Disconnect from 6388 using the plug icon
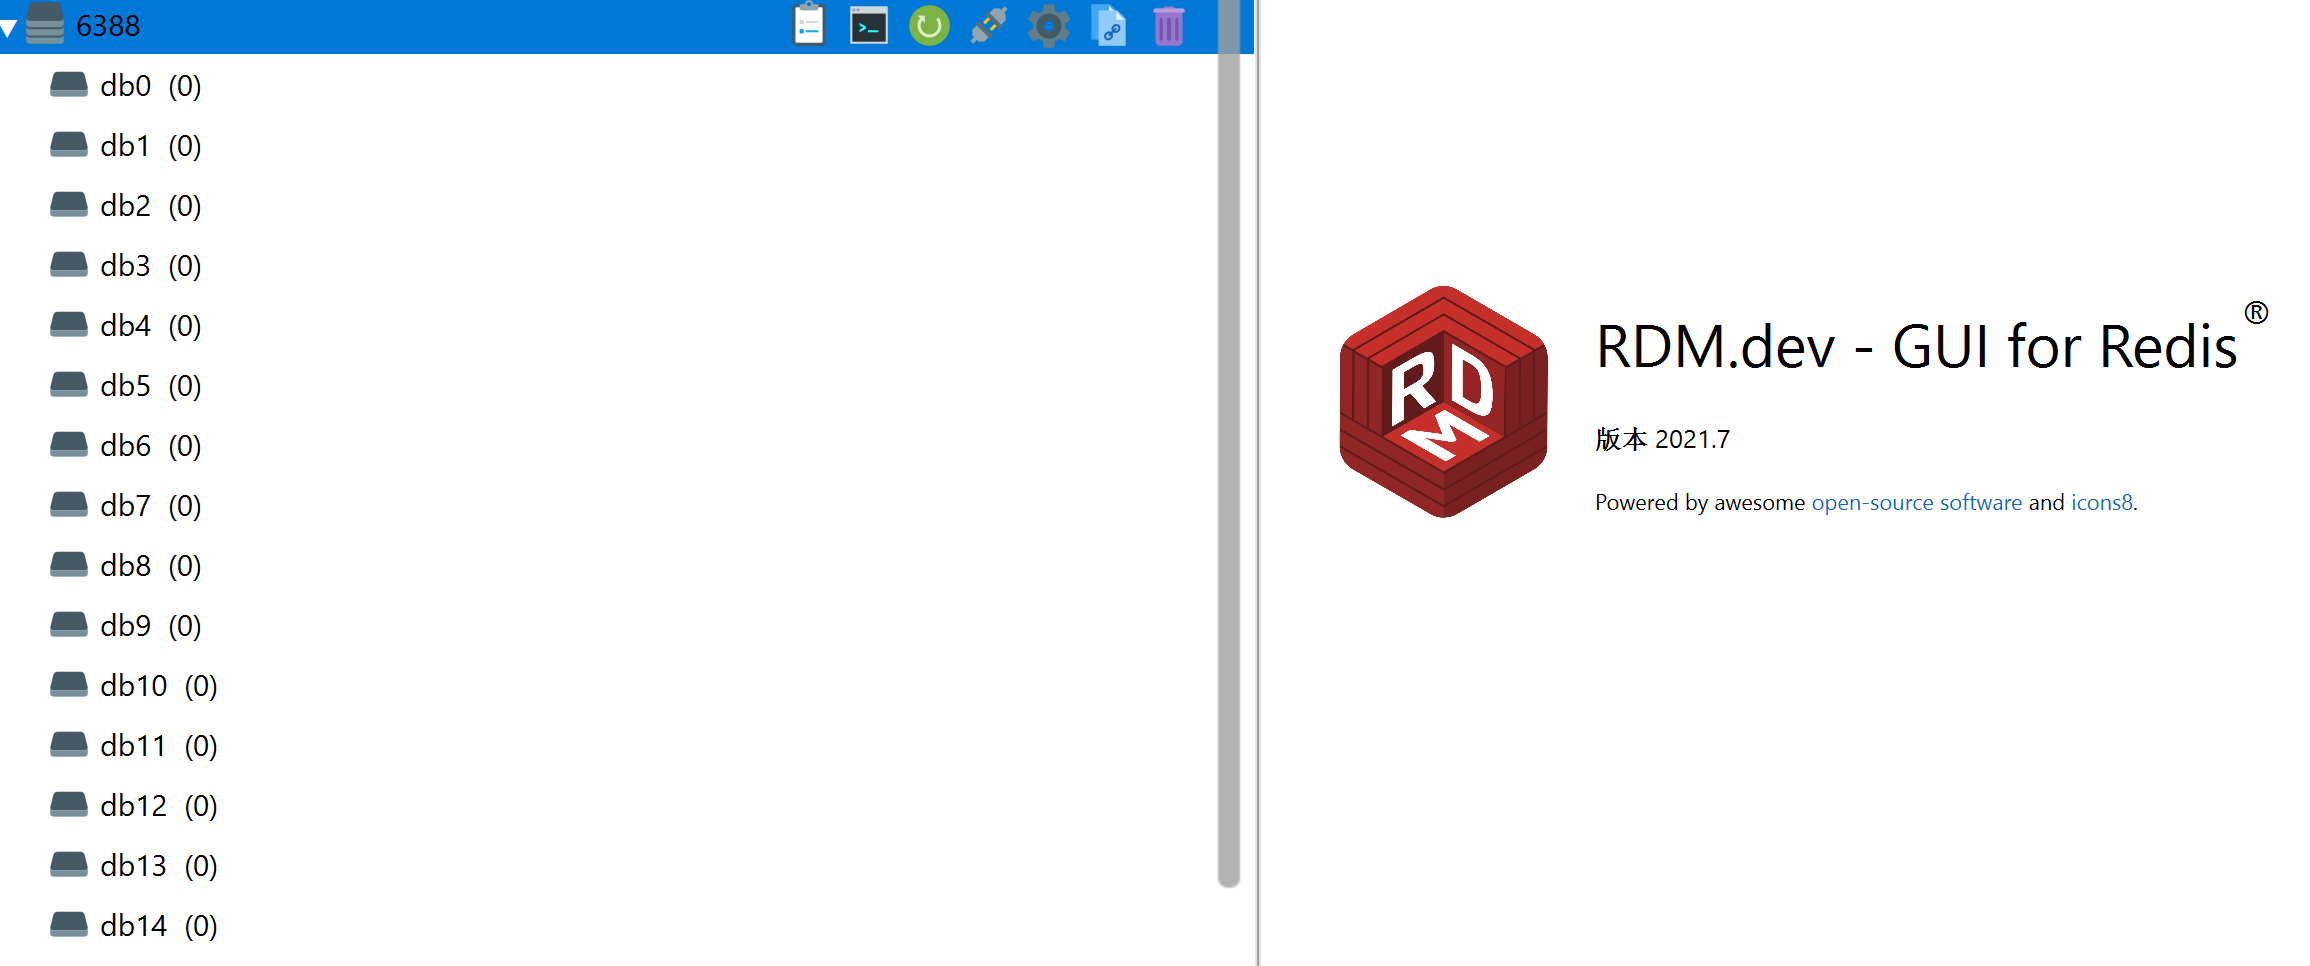 tap(989, 26)
